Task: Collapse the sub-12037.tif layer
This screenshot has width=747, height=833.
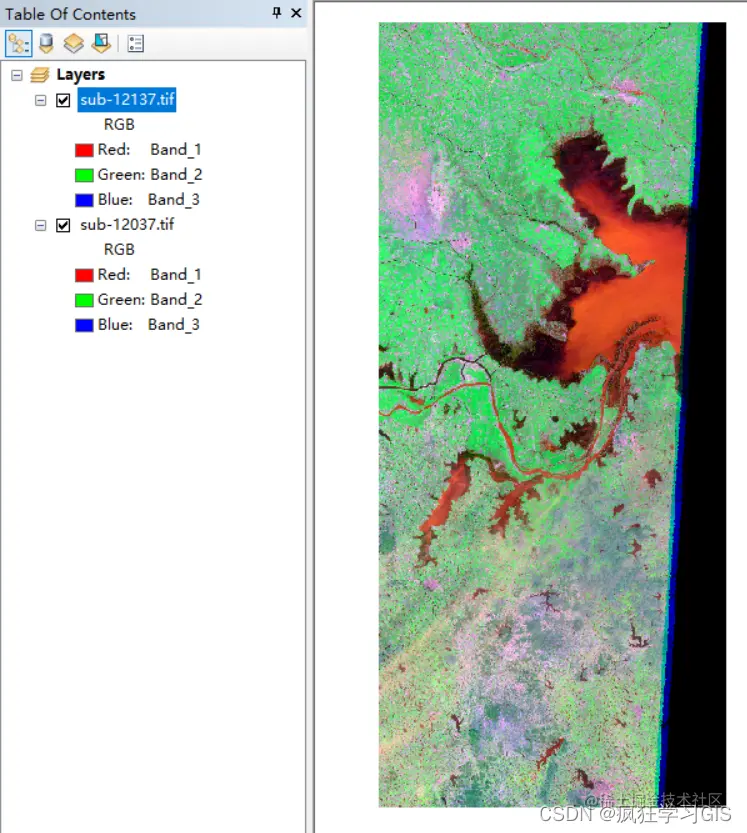Action: pyautogui.click(x=40, y=225)
